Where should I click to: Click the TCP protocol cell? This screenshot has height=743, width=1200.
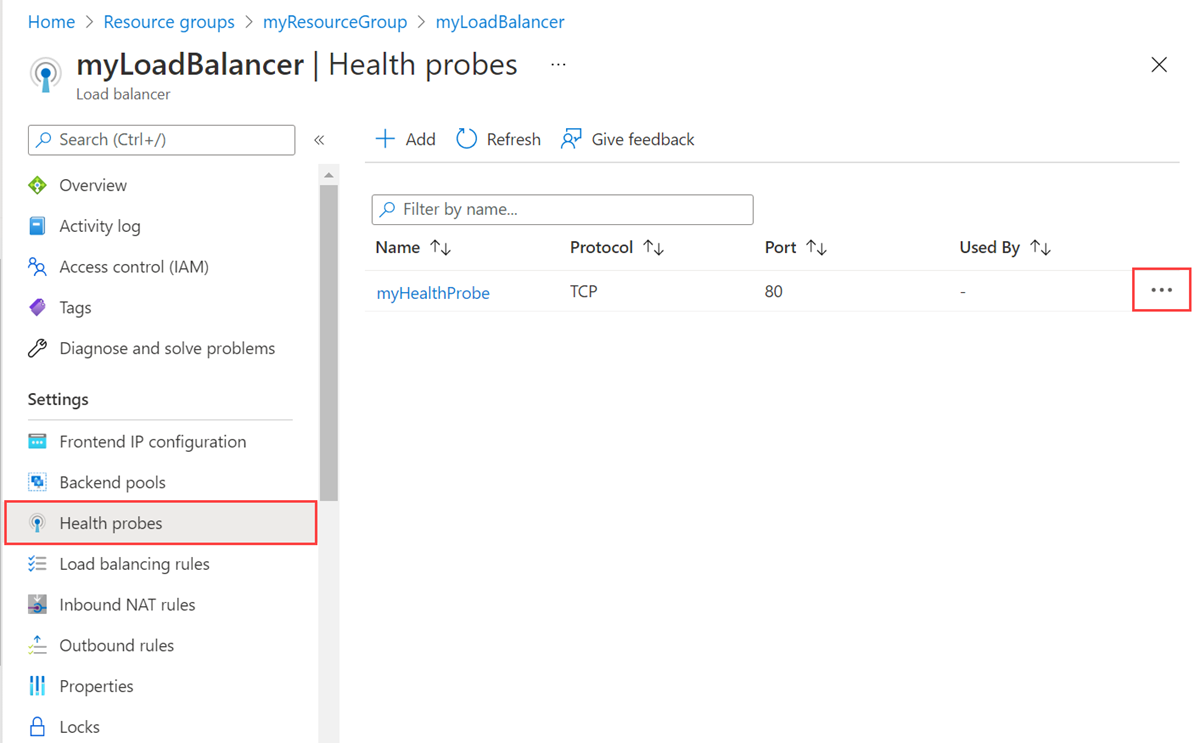click(584, 292)
